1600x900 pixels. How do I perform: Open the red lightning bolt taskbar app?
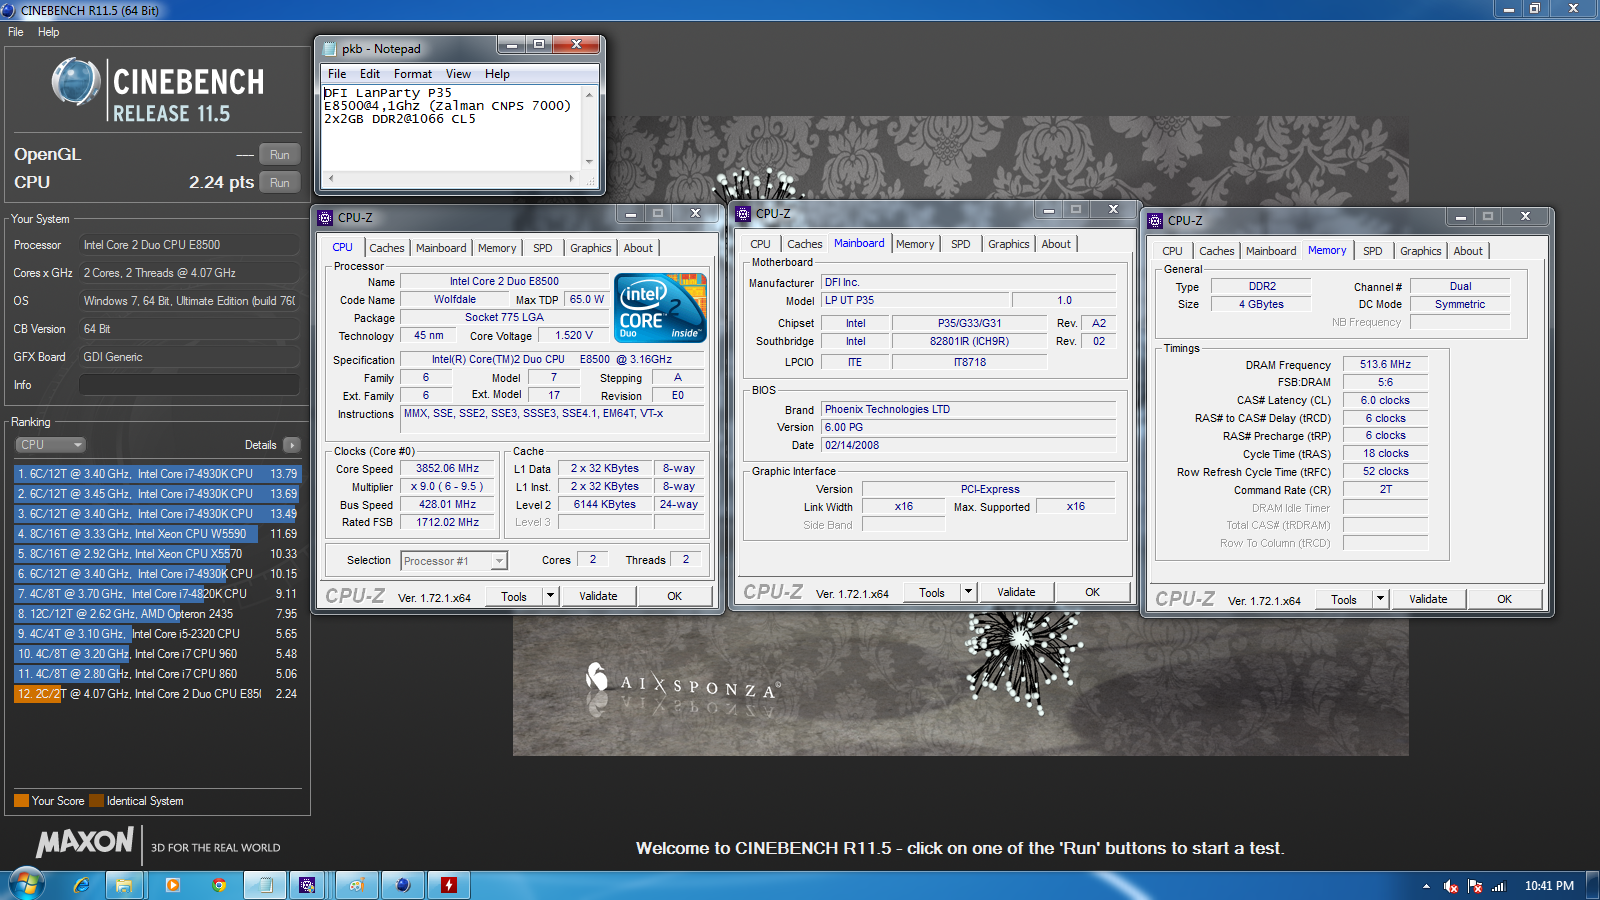(x=449, y=885)
